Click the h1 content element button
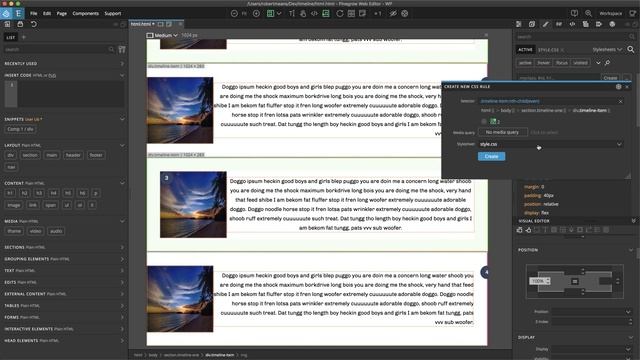 10,193
